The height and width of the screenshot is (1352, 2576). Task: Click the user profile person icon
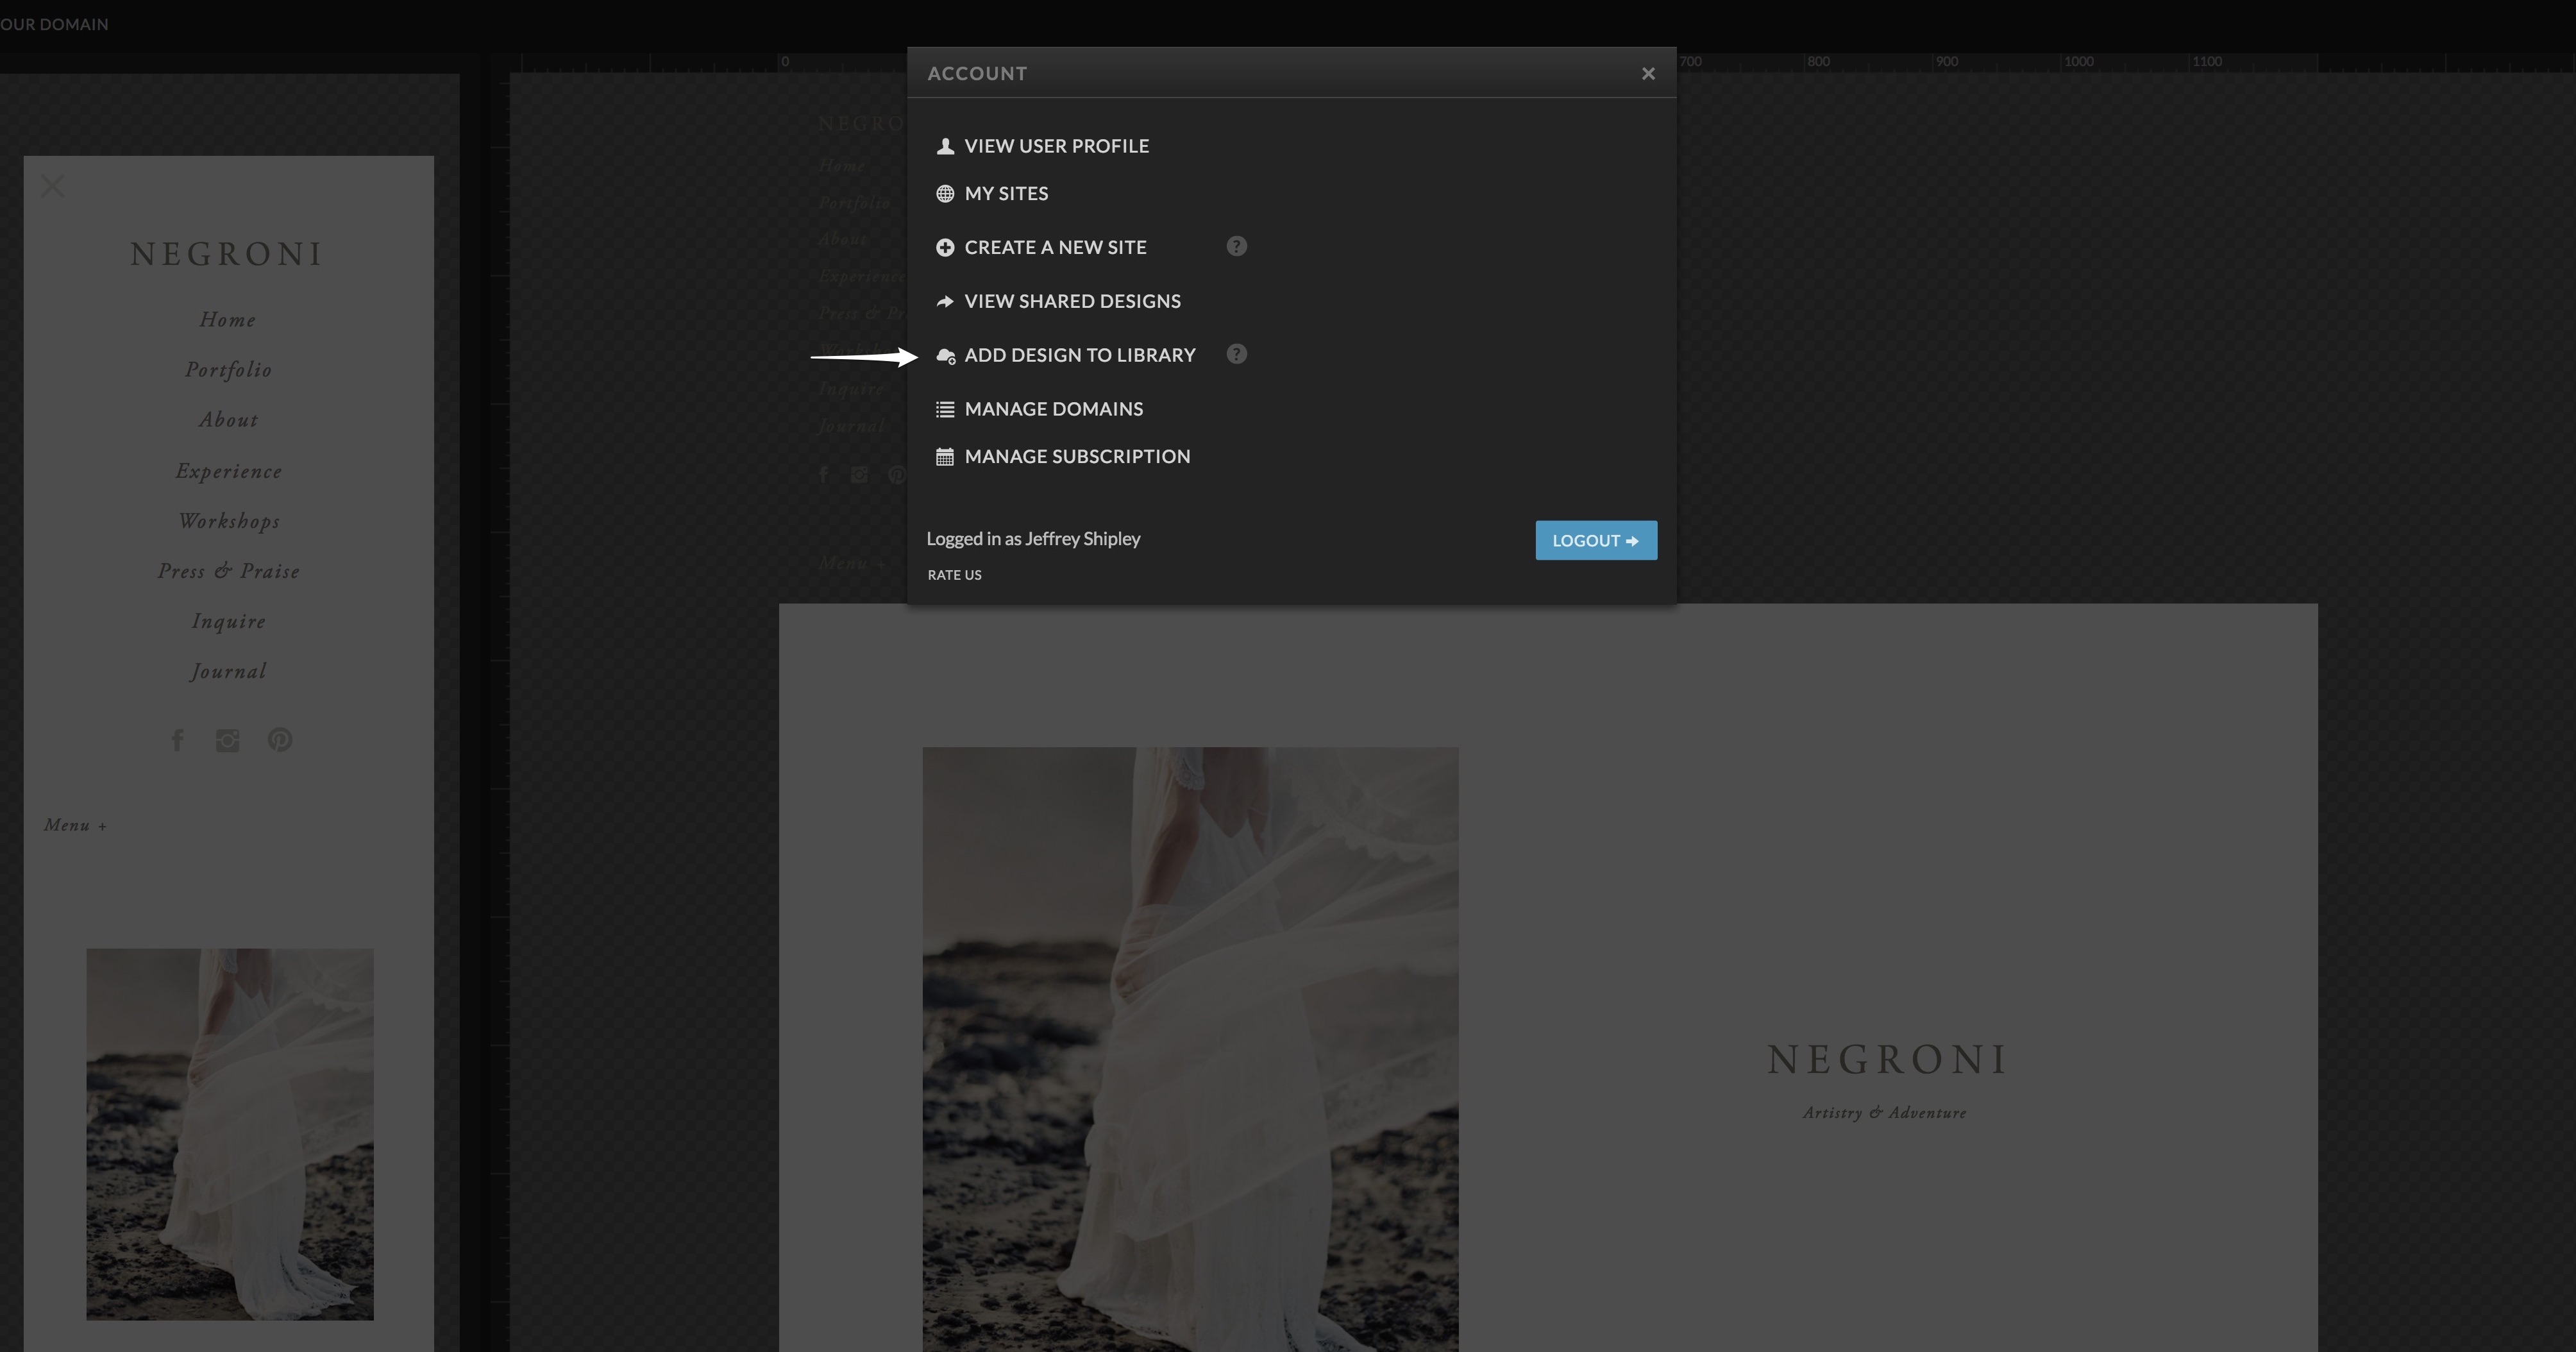944,146
